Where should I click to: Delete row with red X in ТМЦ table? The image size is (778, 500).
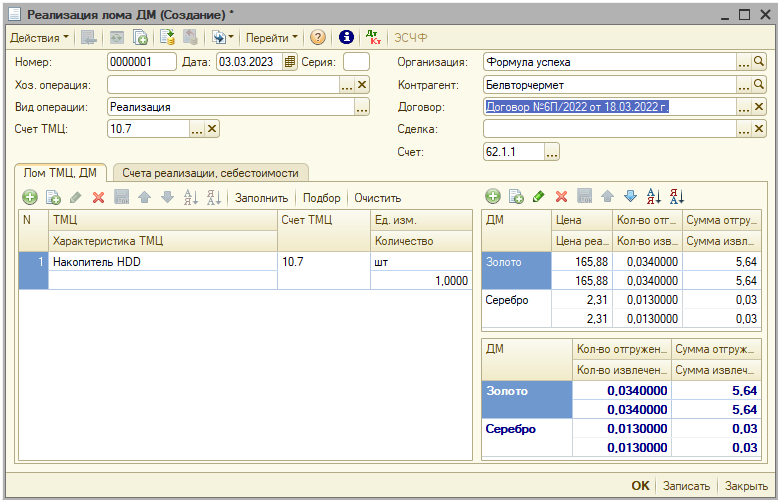[98, 198]
